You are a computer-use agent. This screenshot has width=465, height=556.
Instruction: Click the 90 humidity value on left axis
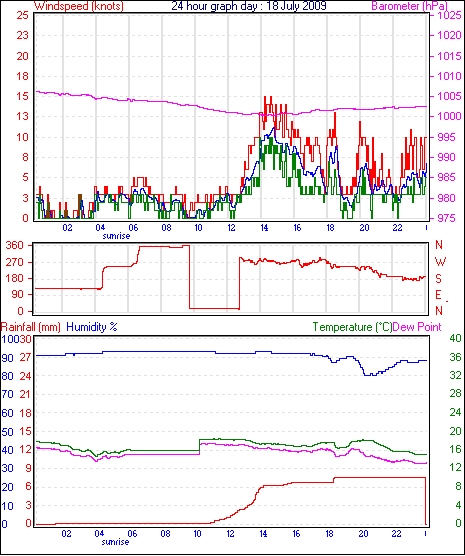click(x=7, y=357)
